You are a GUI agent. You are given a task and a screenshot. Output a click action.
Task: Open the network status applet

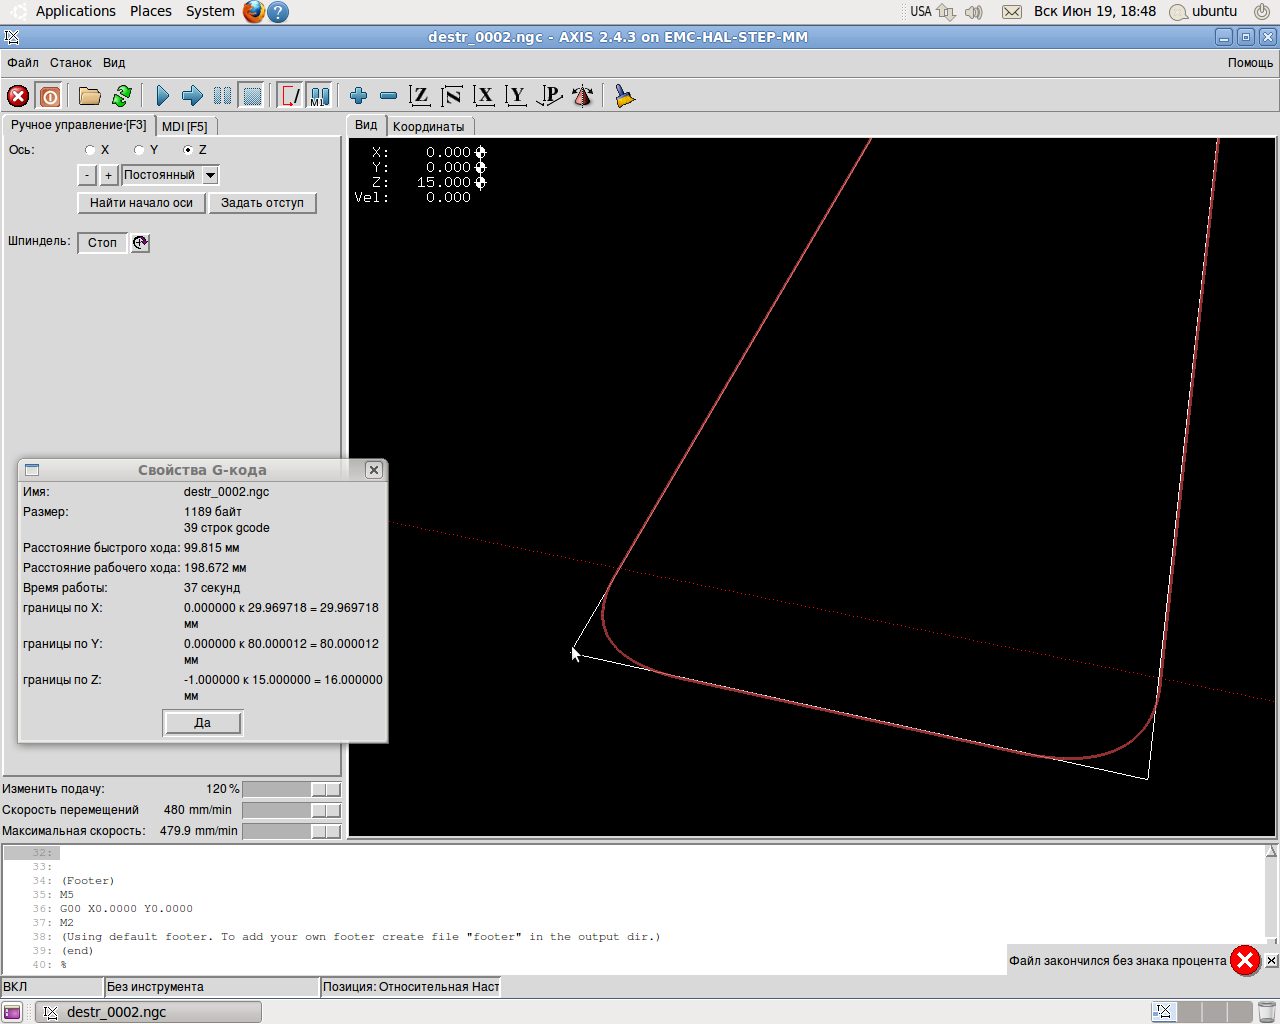(946, 12)
